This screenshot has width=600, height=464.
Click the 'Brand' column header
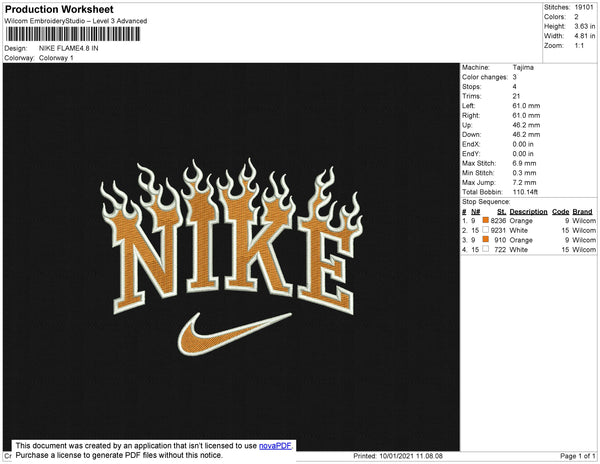coord(582,212)
